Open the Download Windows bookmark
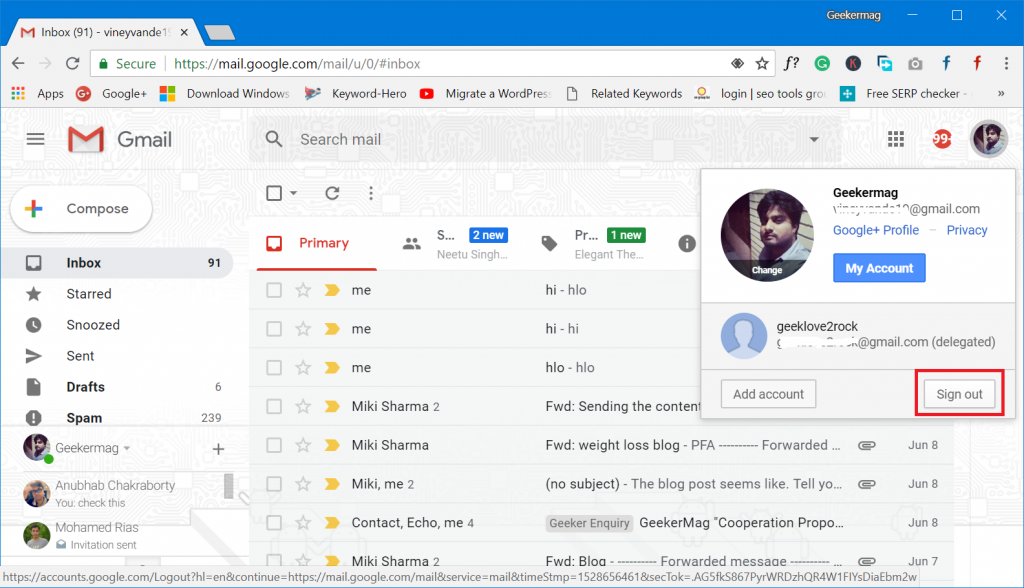The image size is (1024, 588). tap(225, 93)
